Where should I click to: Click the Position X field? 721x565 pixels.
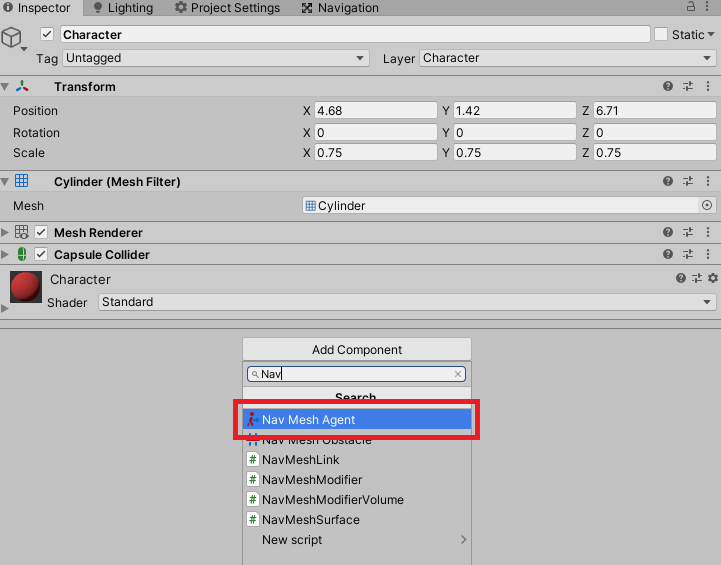click(x=376, y=110)
